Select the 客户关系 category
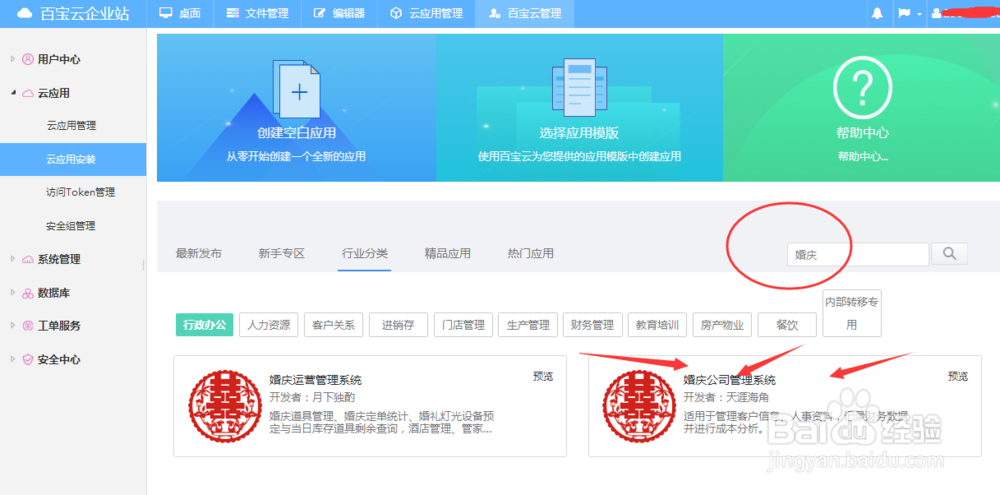1000x495 pixels. 334,325
